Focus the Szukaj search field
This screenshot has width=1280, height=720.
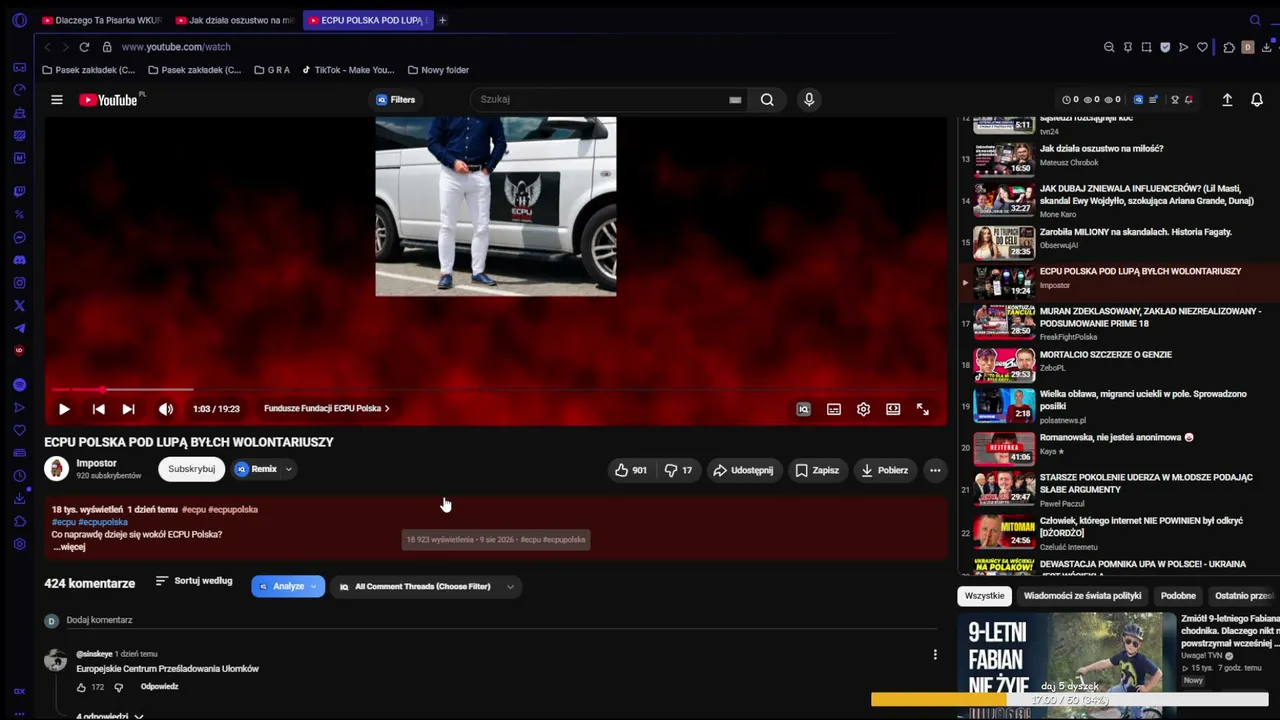tap(600, 100)
